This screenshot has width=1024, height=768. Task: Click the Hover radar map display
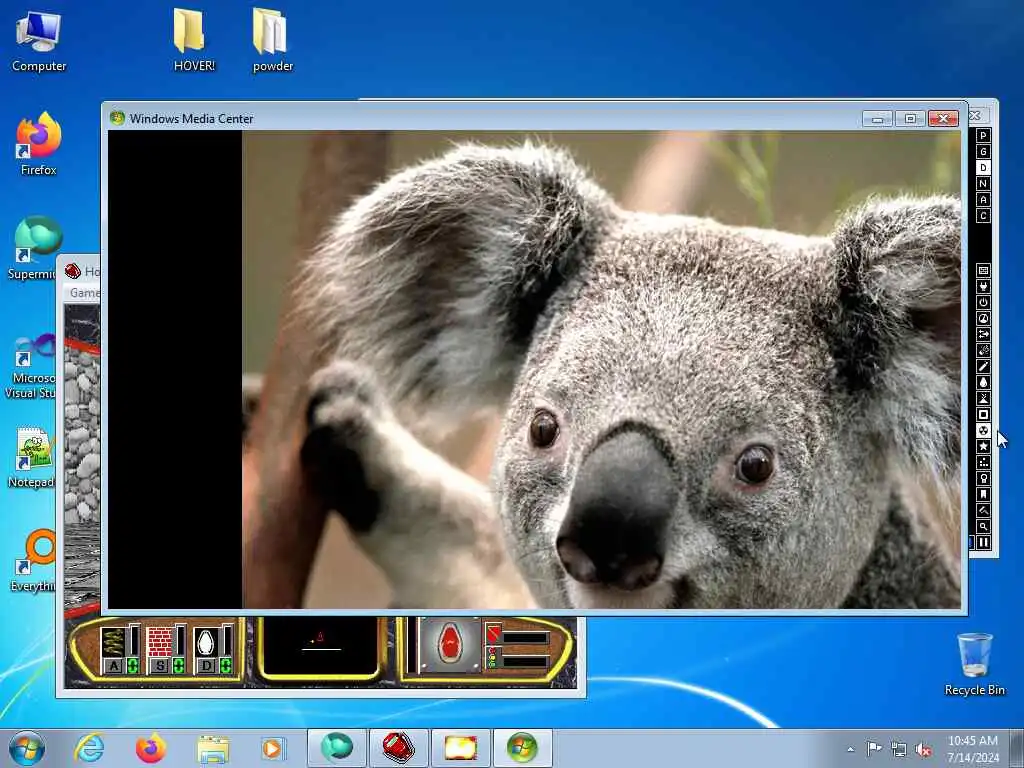[320, 646]
